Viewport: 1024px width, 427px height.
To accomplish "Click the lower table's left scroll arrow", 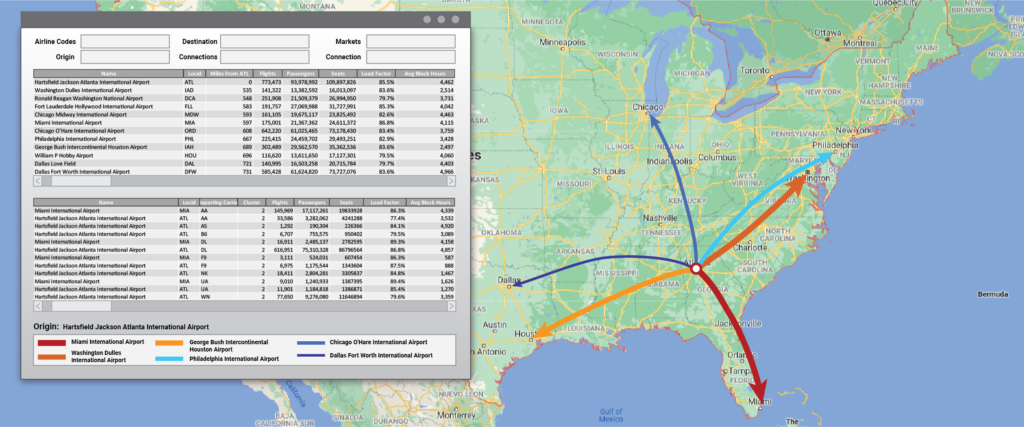I will [x=38, y=306].
